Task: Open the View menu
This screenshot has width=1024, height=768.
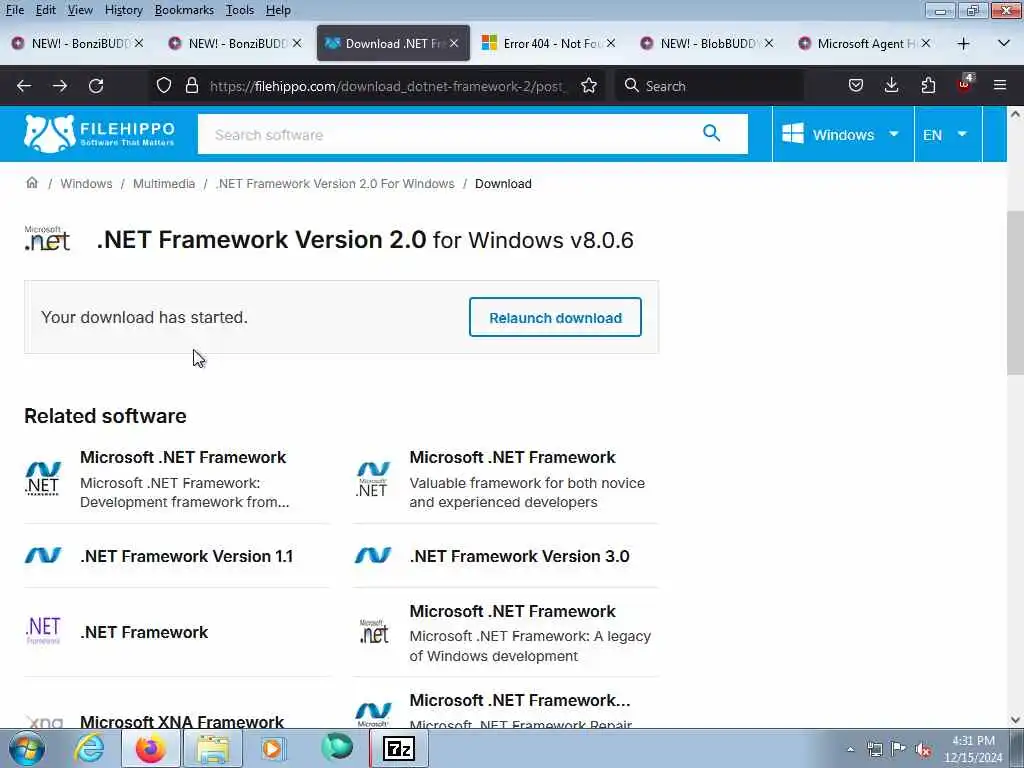Action: (x=80, y=10)
